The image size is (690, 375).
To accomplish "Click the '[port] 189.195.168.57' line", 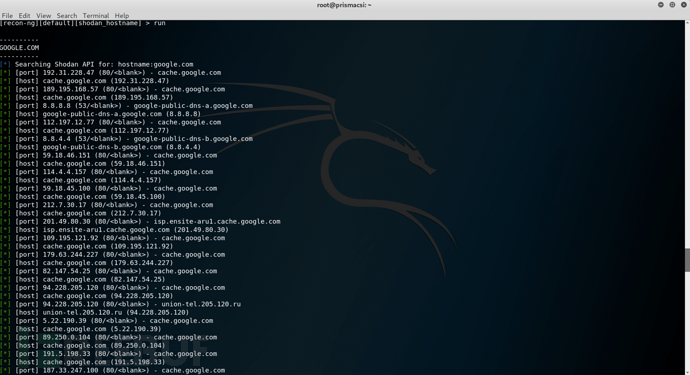I will click(x=113, y=89).
